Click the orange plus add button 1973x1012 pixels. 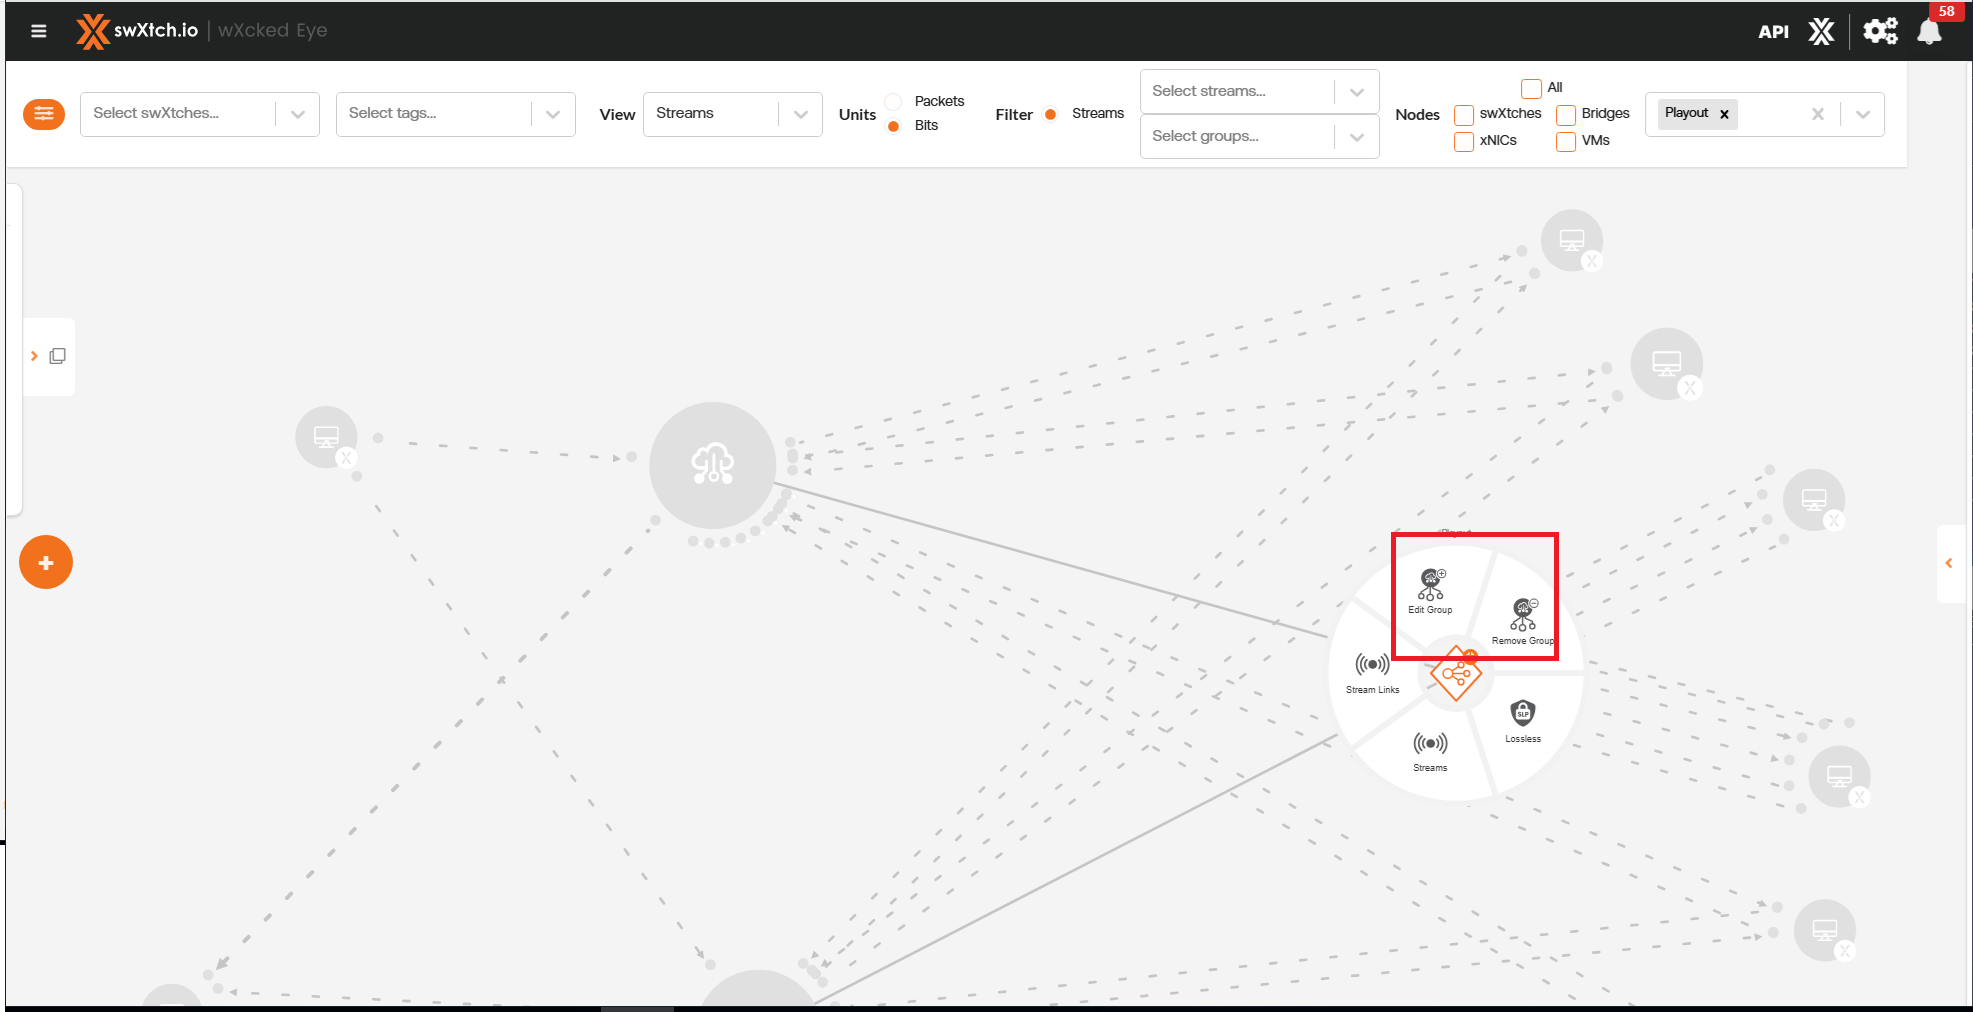[x=46, y=562]
